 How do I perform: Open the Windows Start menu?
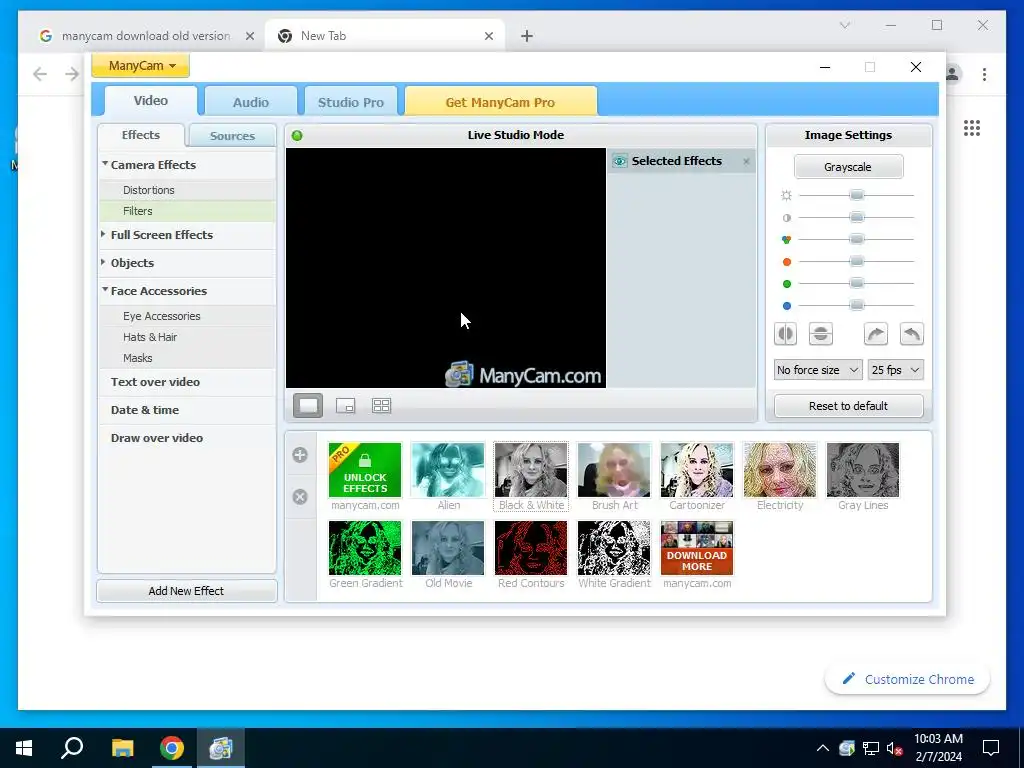[x=24, y=748]
